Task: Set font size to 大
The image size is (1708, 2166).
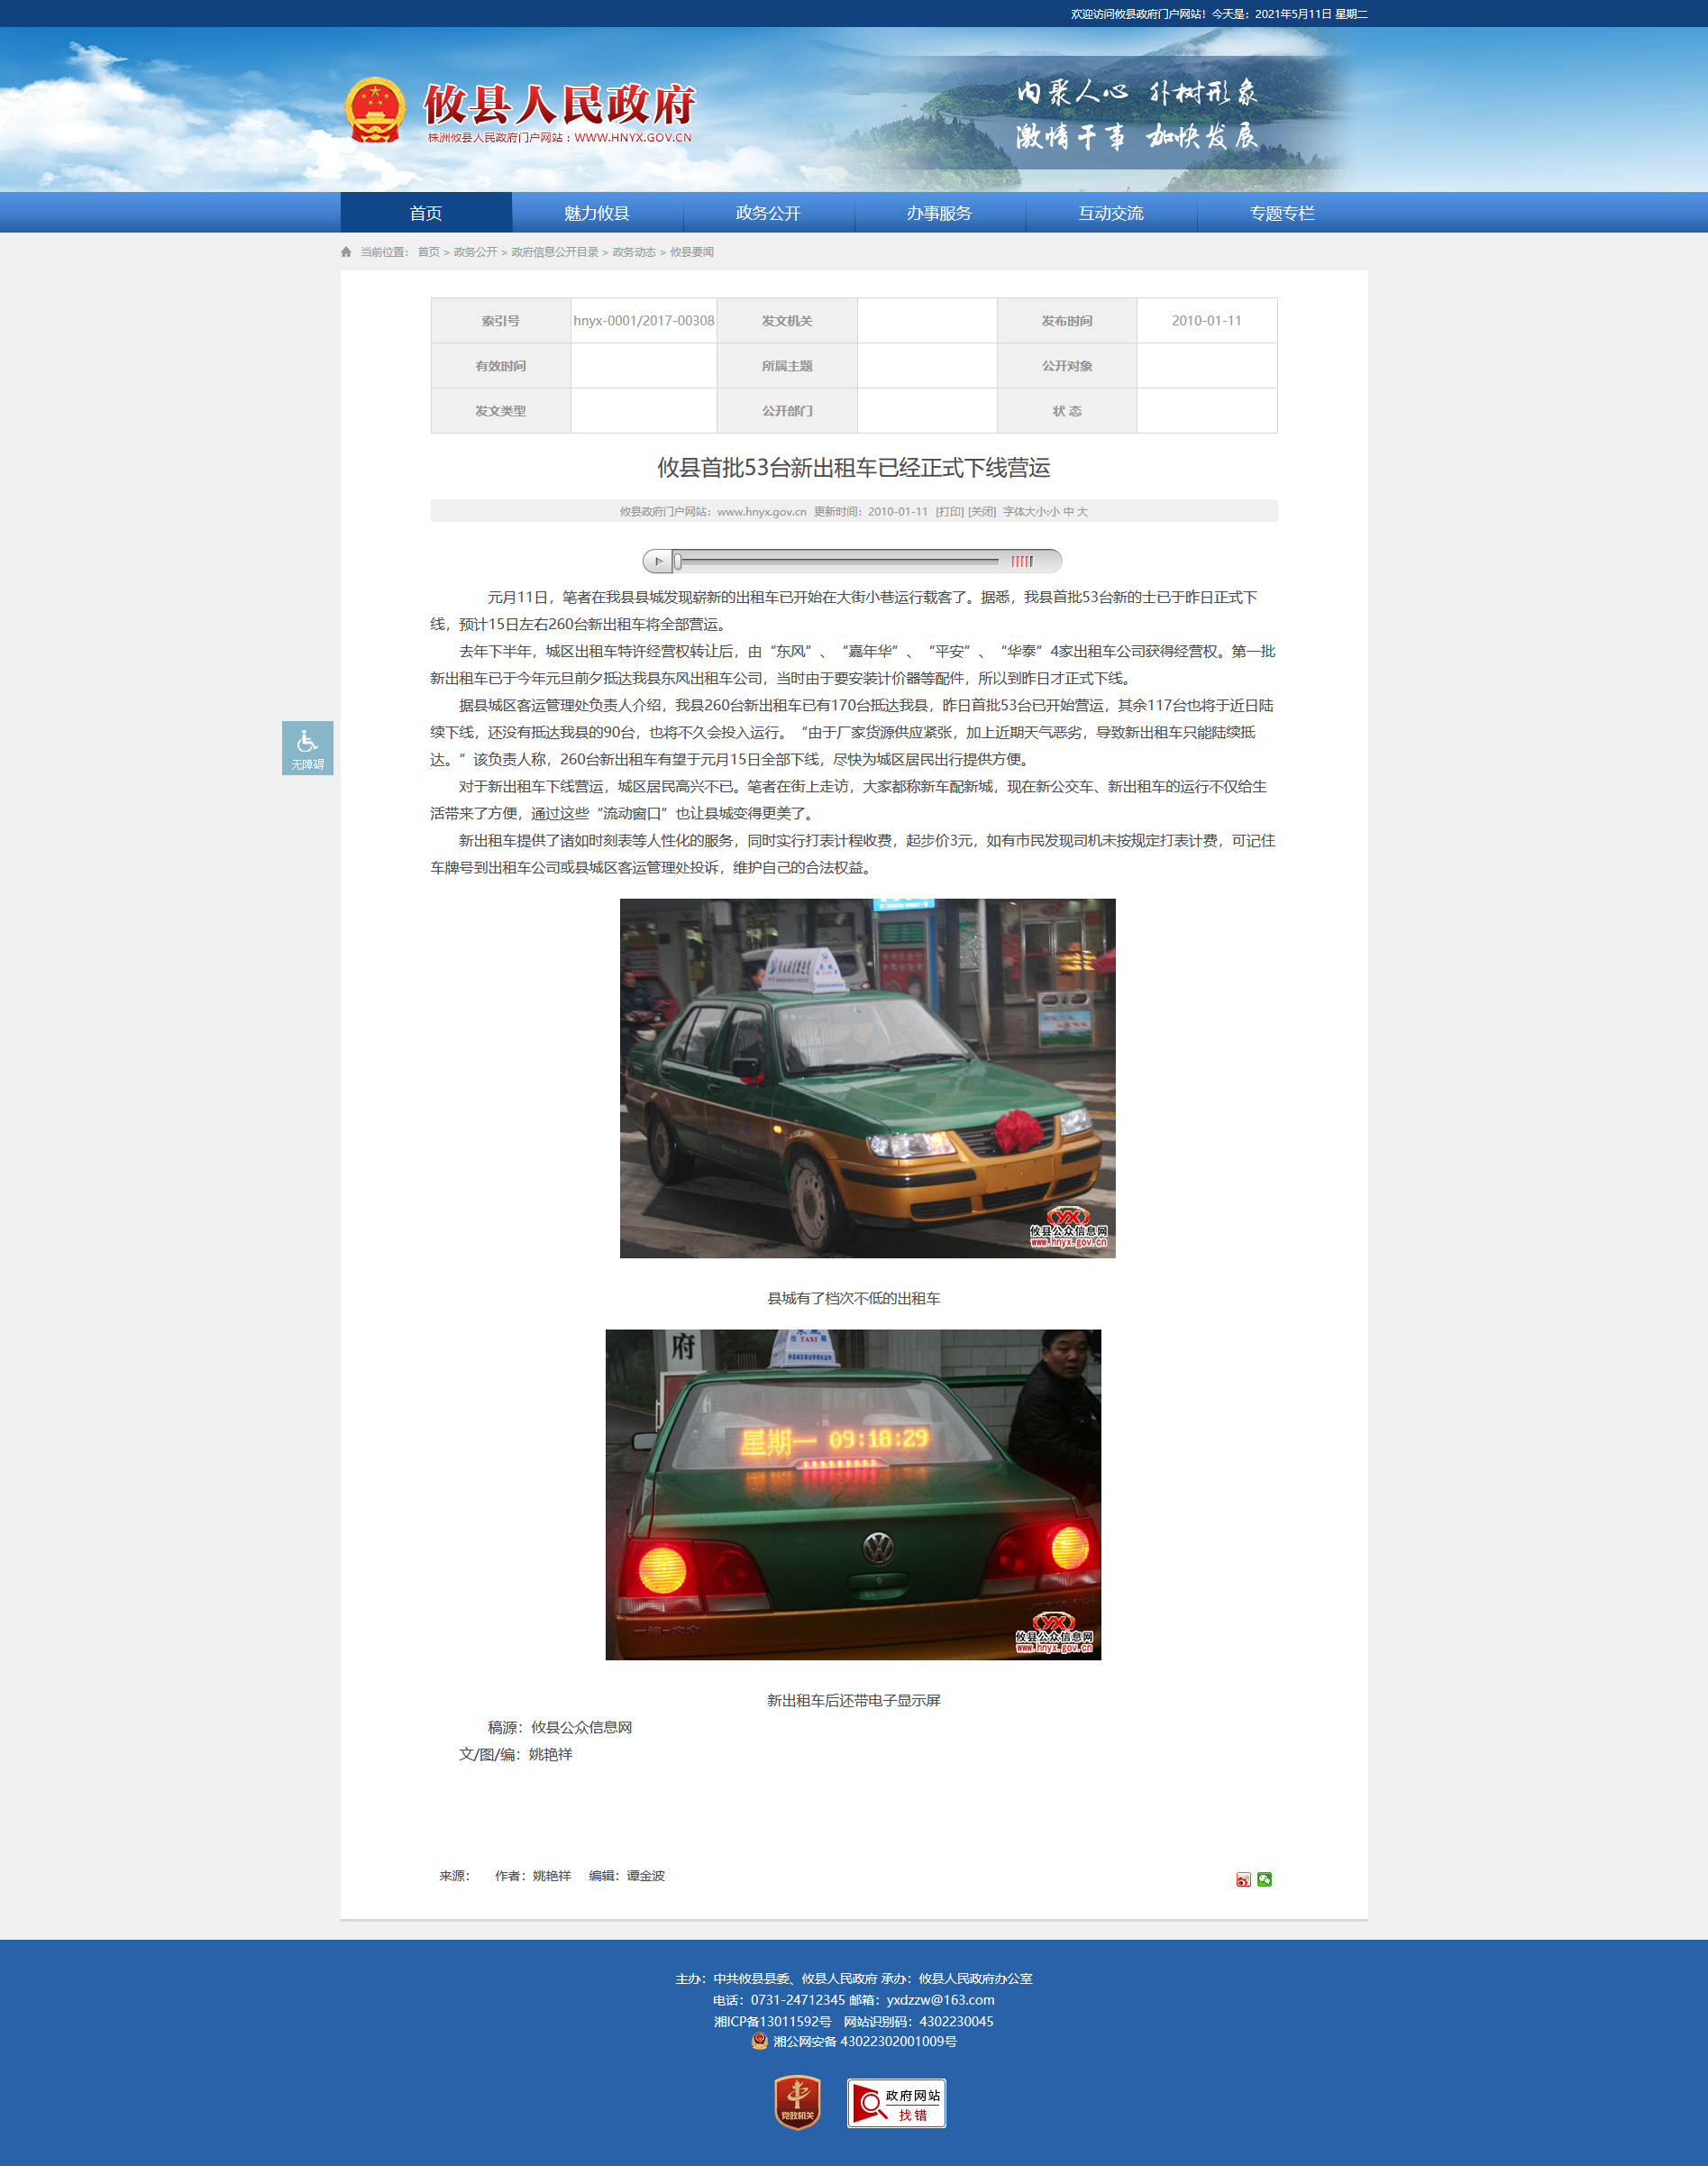Action: coord(1082,511)
